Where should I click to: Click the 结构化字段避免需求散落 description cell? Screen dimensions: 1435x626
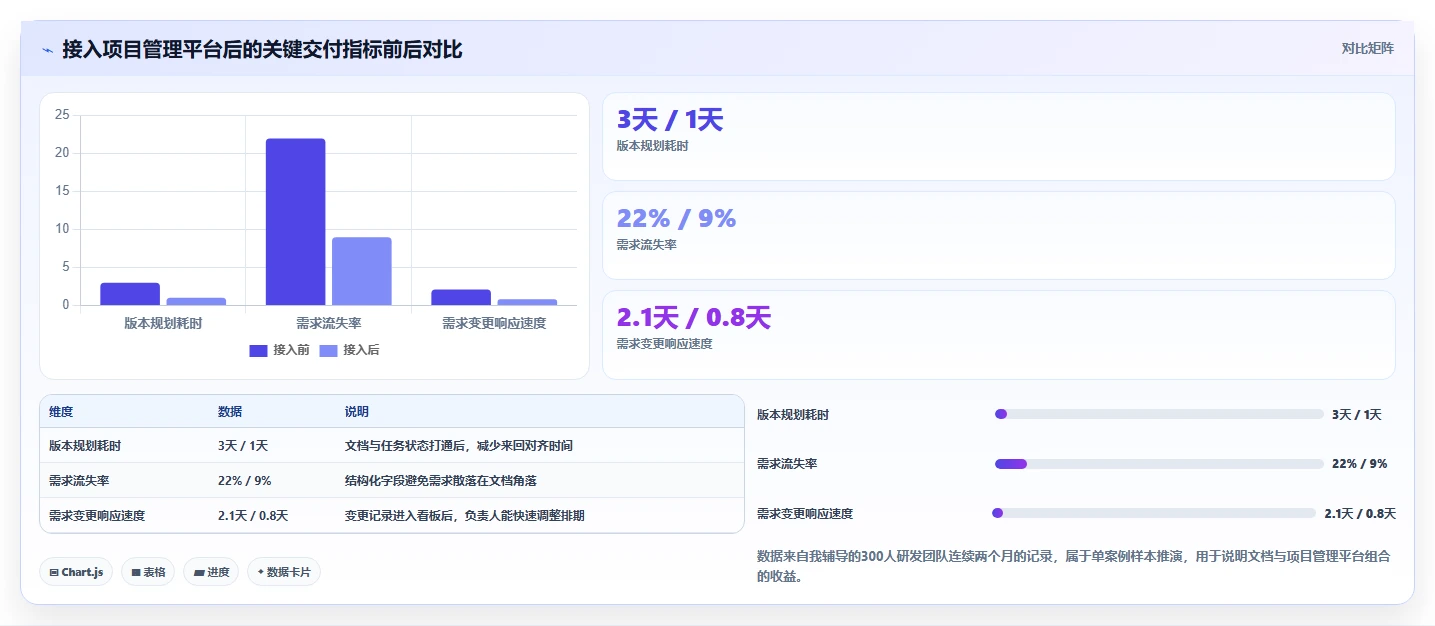tap(441, 481)
